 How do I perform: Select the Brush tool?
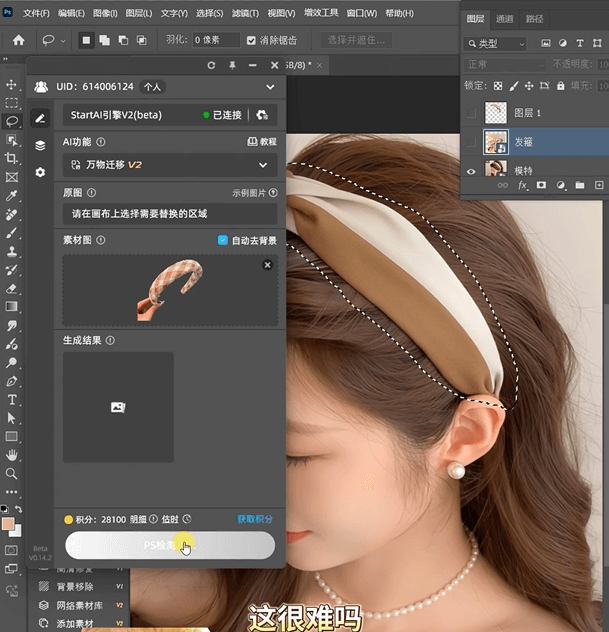pos(11,233)
